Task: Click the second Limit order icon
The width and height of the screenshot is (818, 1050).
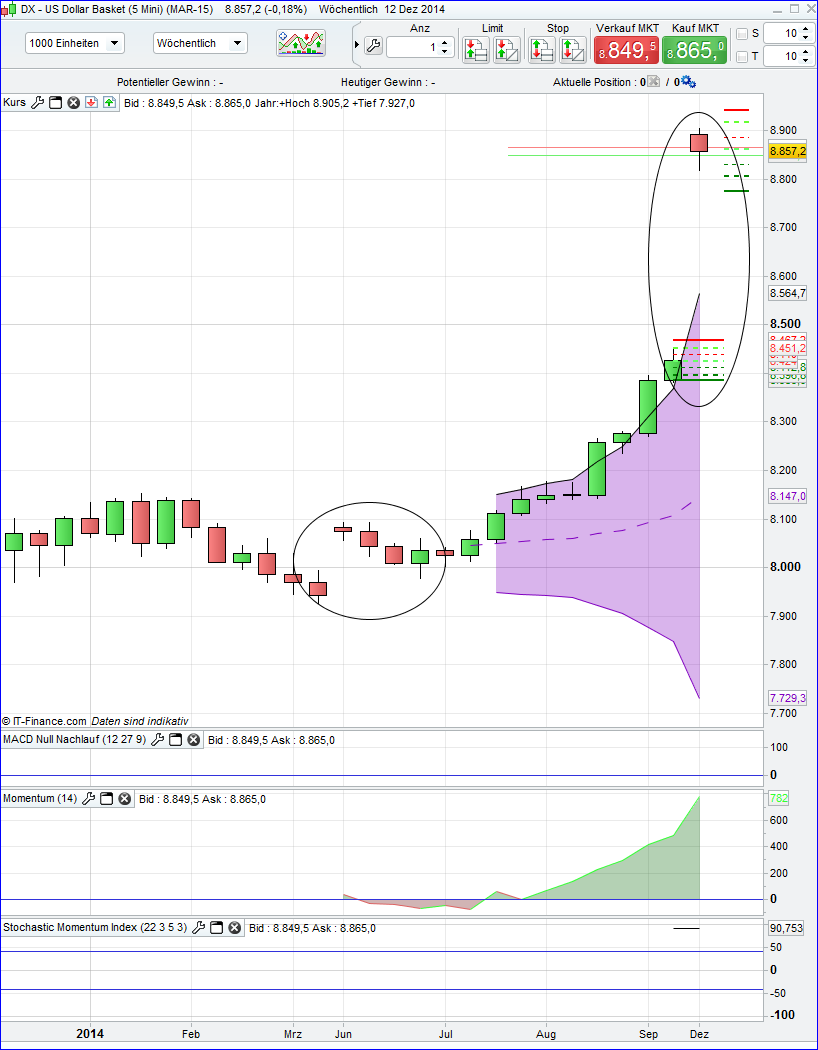Action: [x=507, y=50]
